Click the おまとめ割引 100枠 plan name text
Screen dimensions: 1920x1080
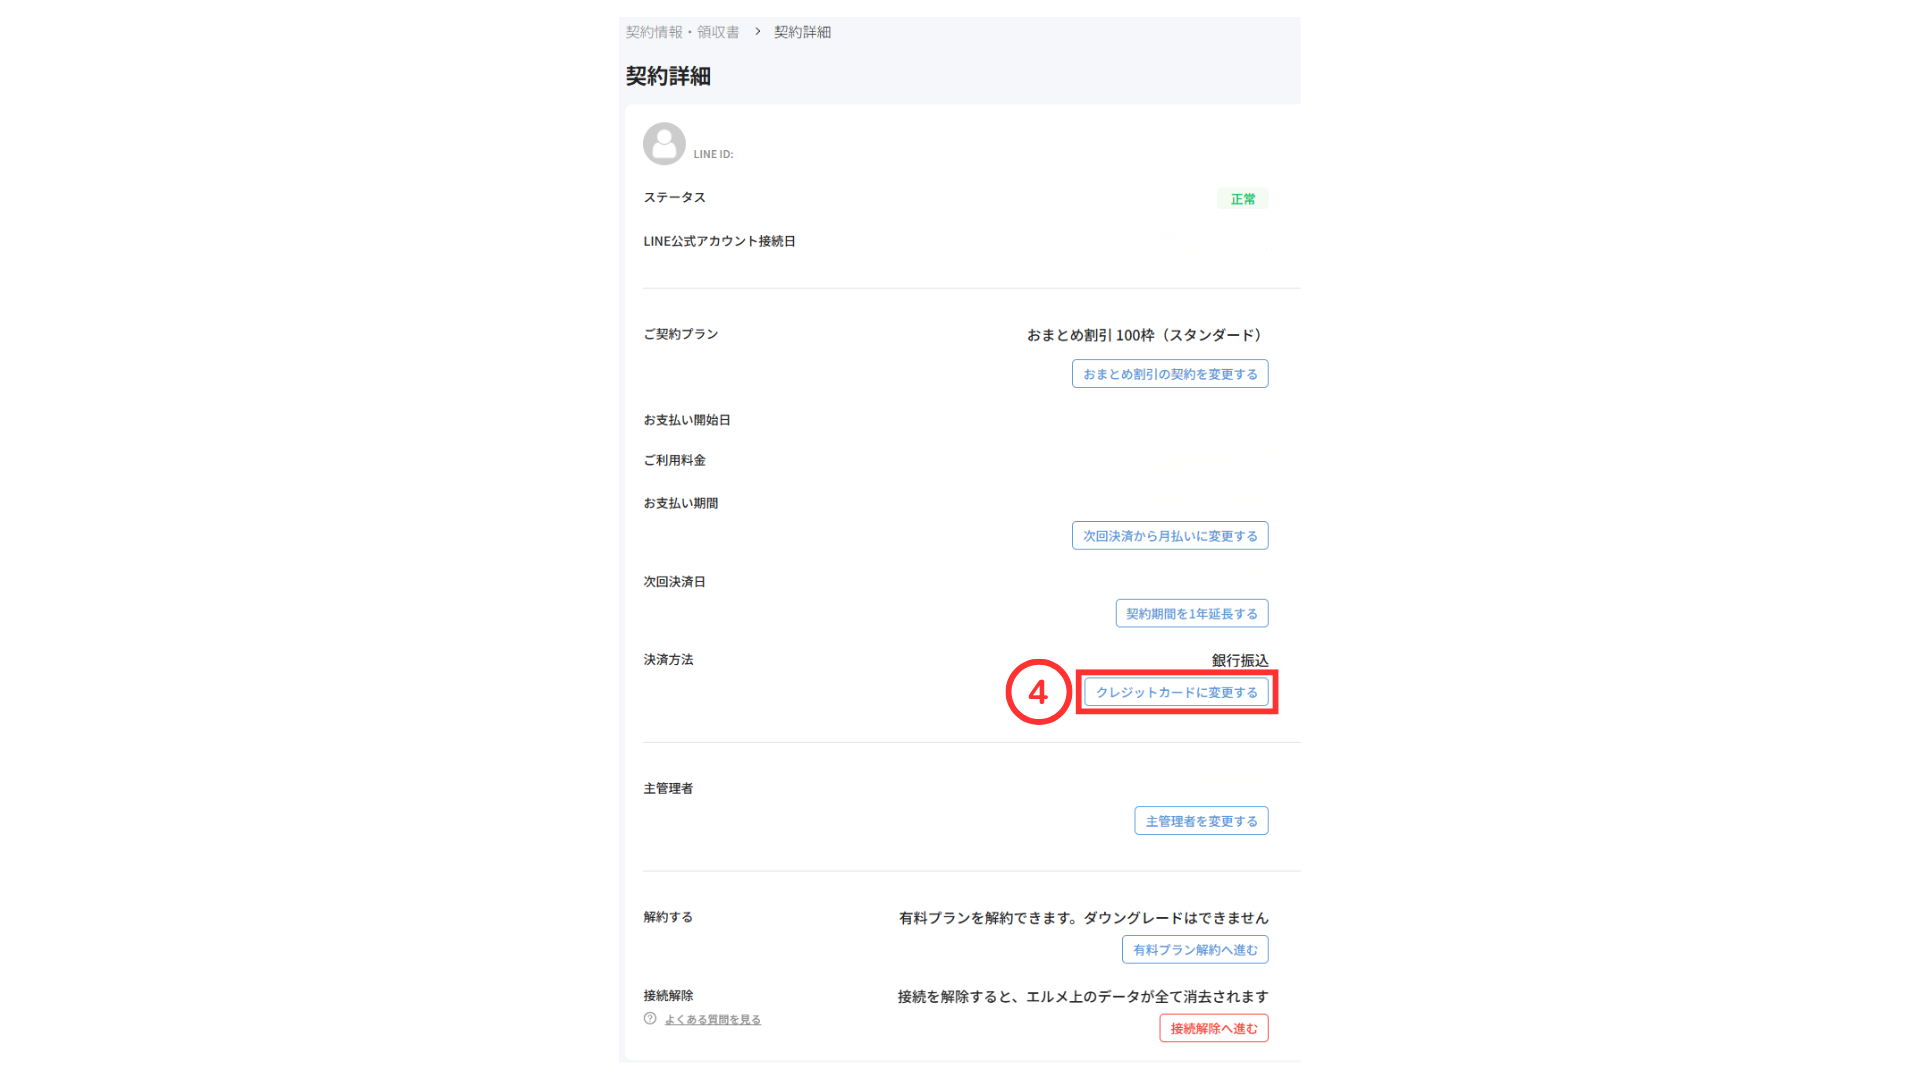click(1144, 335)
